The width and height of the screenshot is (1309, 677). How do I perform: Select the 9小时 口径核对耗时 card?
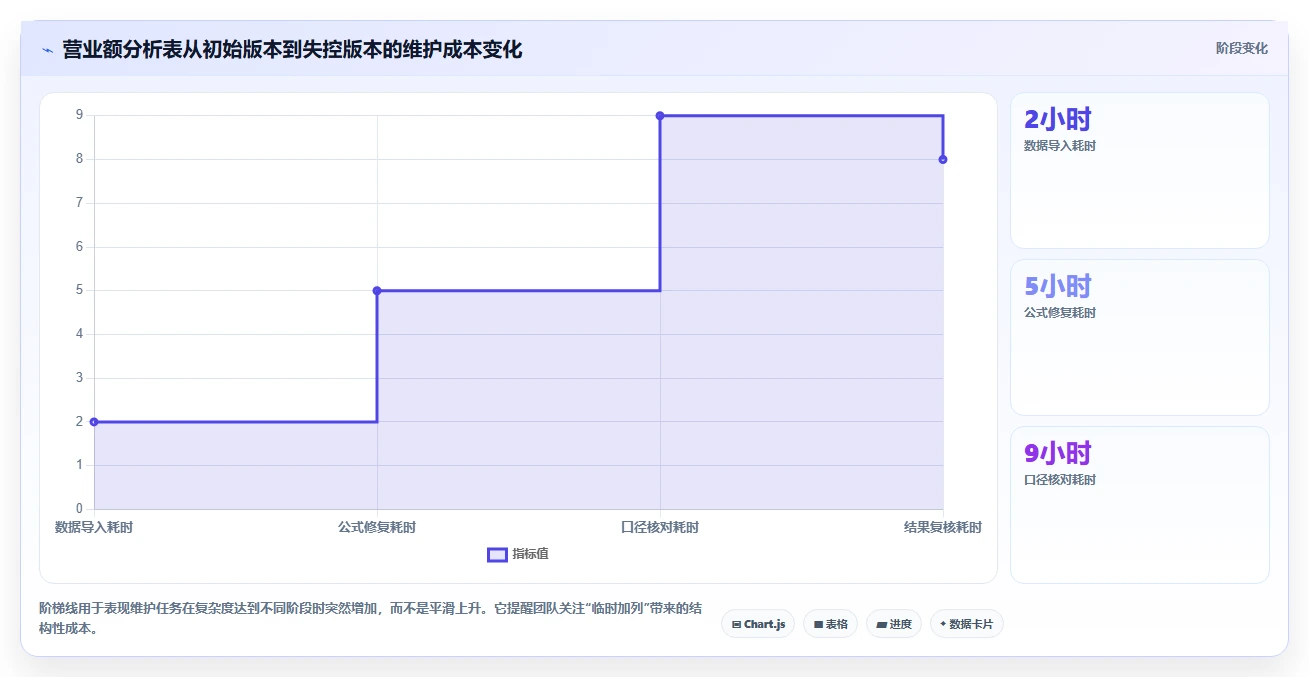pyautogui.click(x=1139, y=504)
